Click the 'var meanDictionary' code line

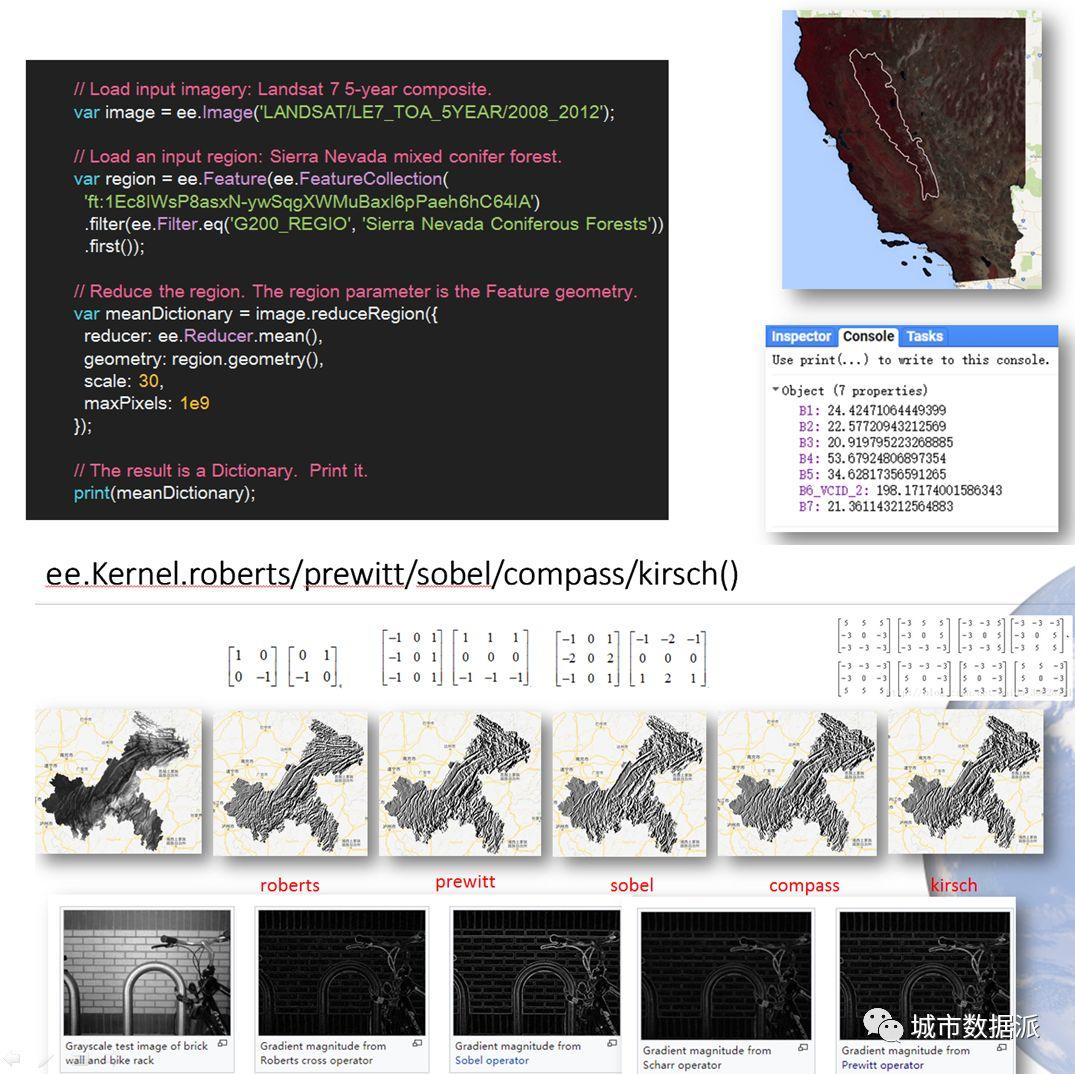(256, 314)
